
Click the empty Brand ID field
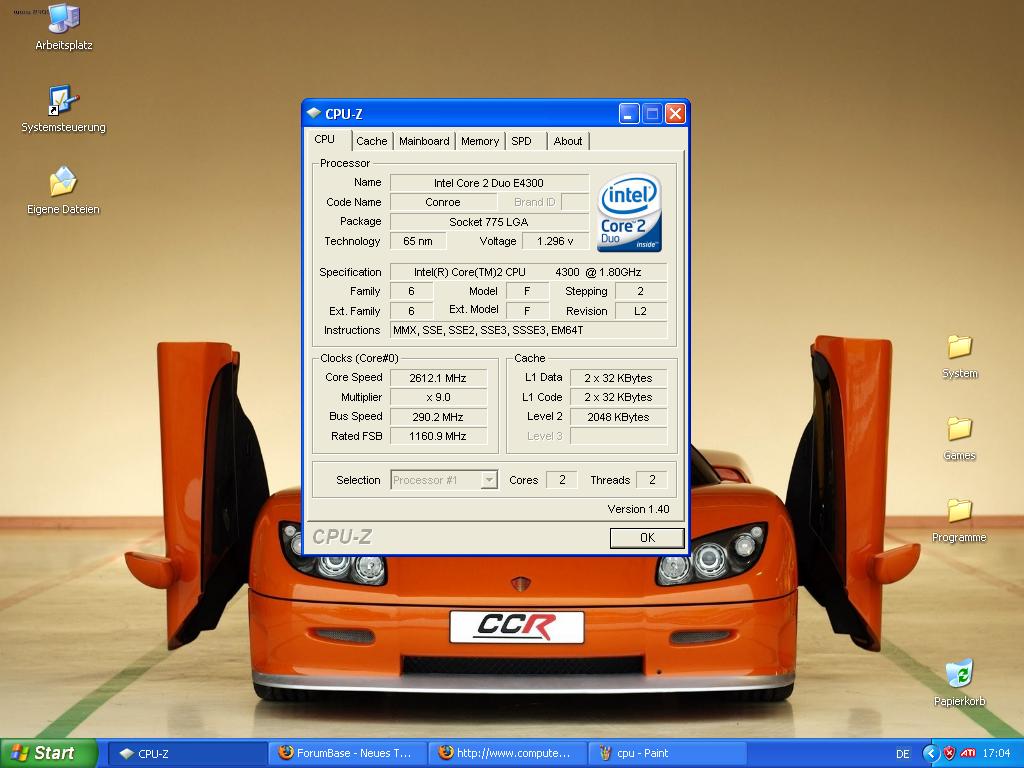(x=575, y=202)
